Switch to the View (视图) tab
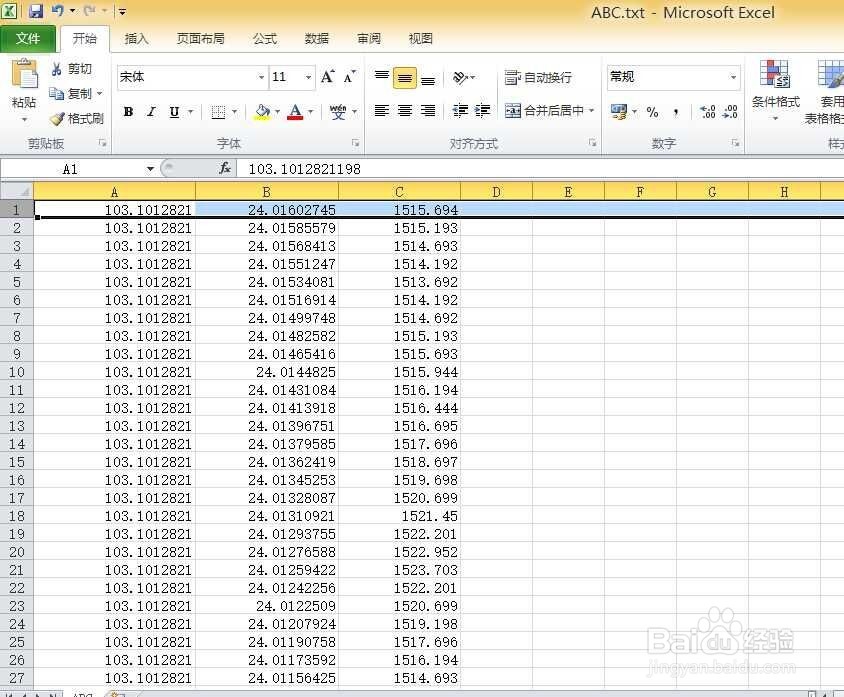This screenshot has height=697, width=844. coord(420,39)
